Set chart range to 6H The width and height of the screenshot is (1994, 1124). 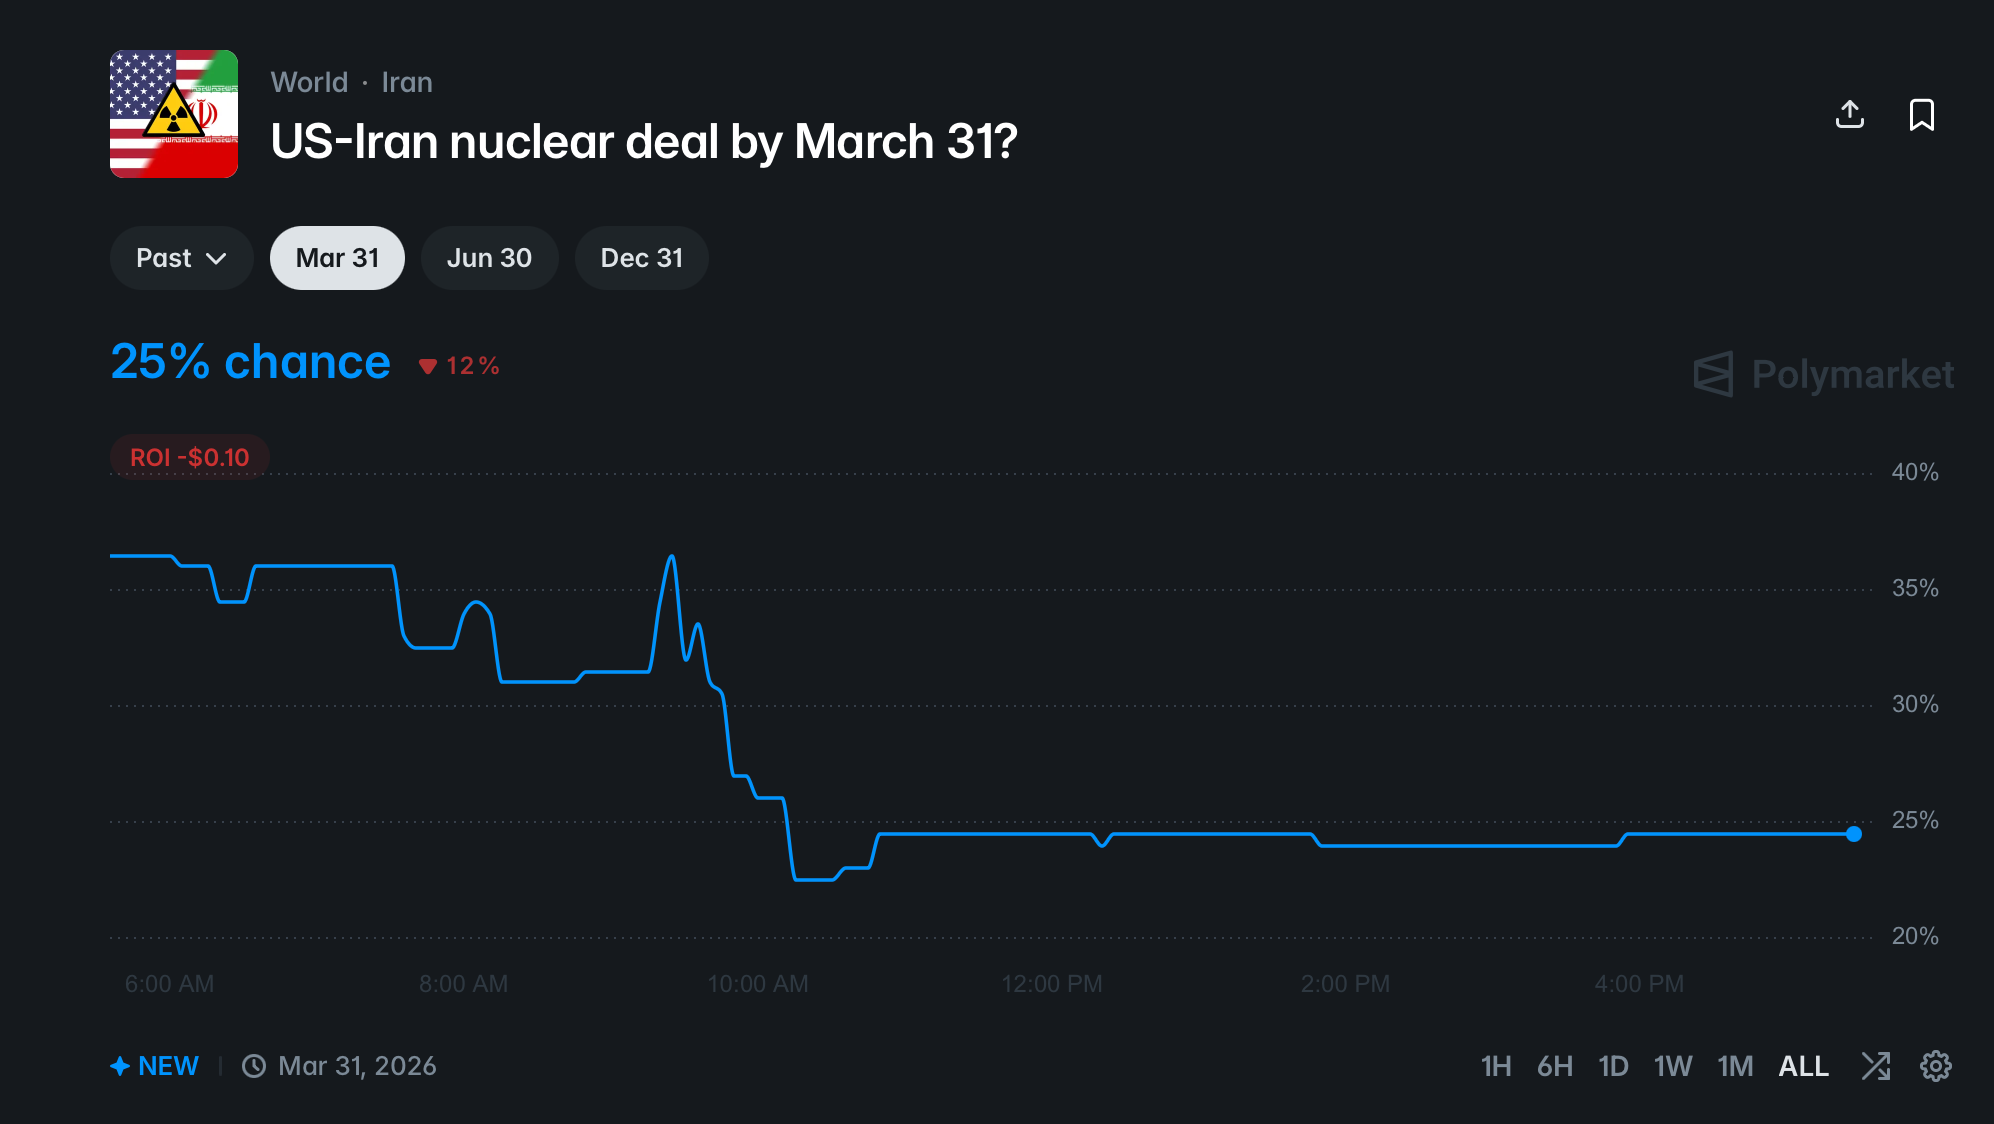[x=1555, y=1066]
